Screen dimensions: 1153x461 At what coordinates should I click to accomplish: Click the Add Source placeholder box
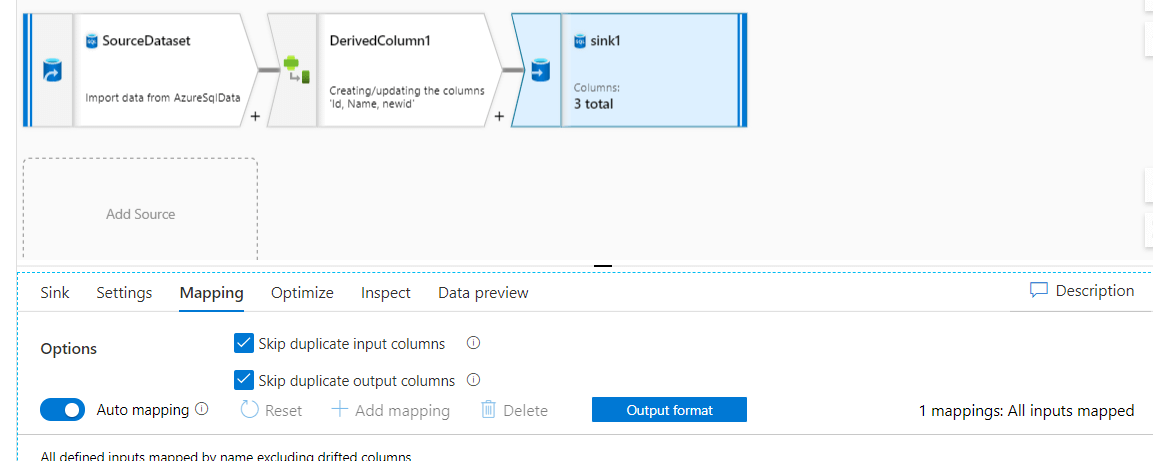(x=140, y=214)
